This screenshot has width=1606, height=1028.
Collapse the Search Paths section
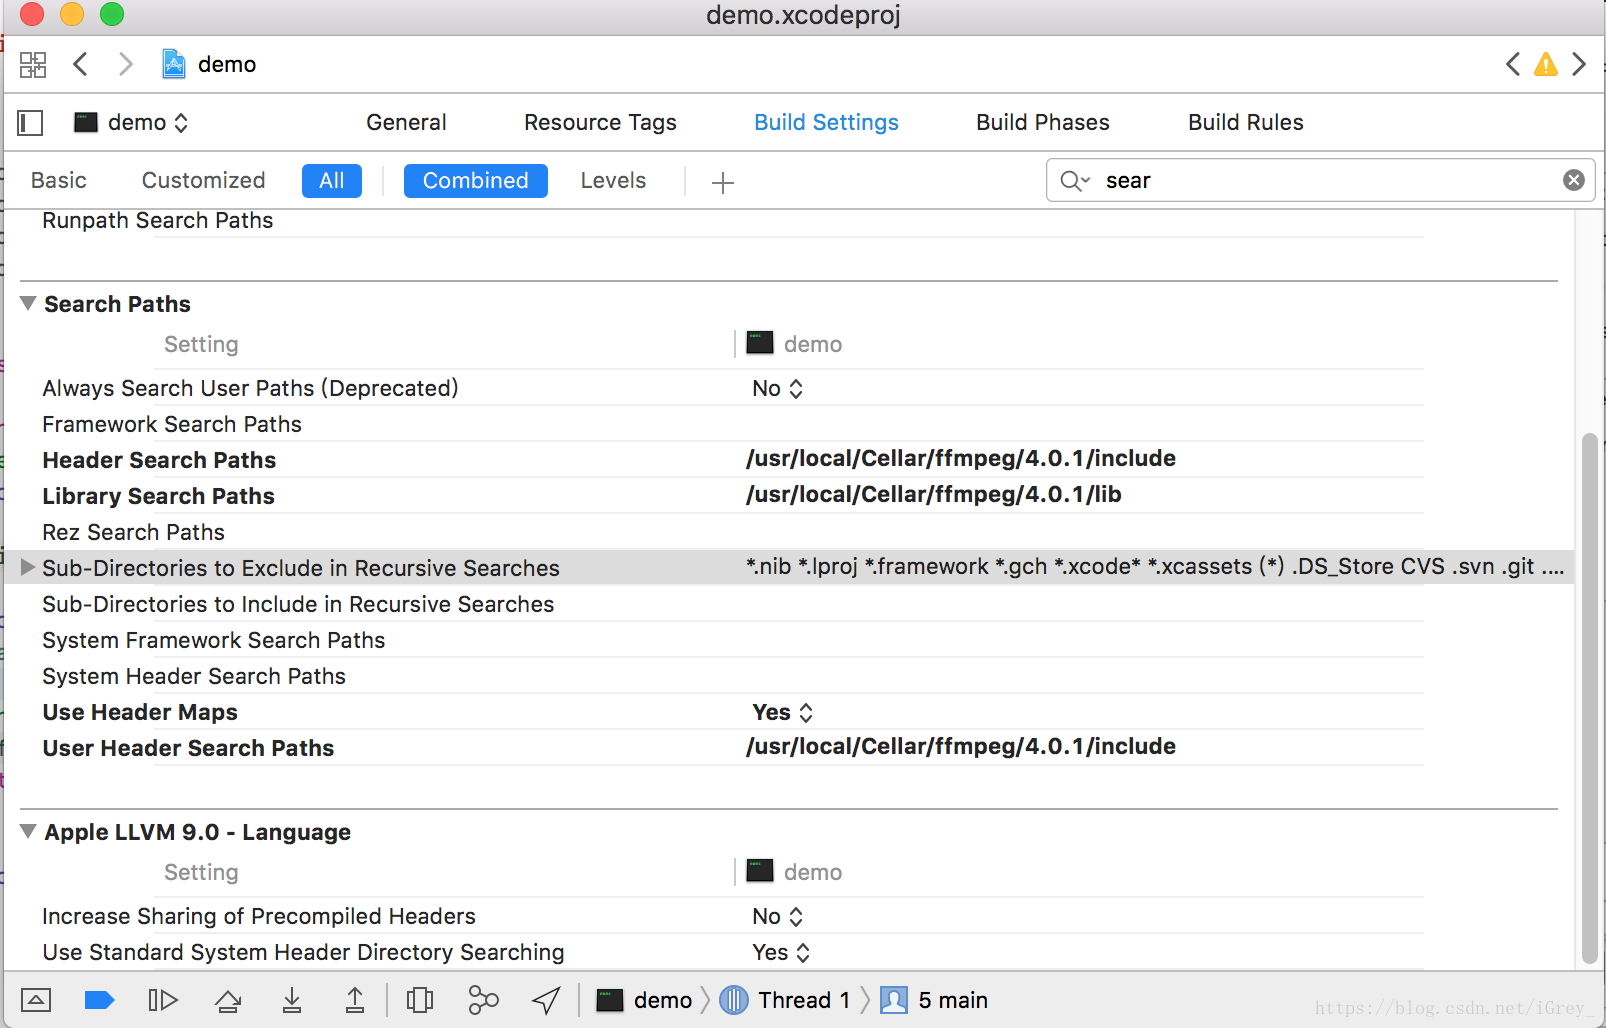coord(28,304)
